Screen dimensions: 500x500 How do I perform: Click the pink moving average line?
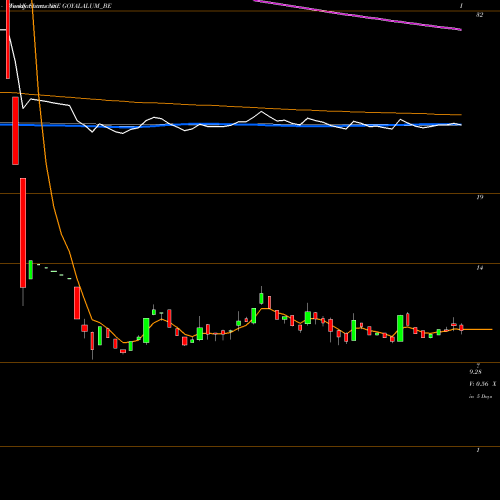coord(357,16)
